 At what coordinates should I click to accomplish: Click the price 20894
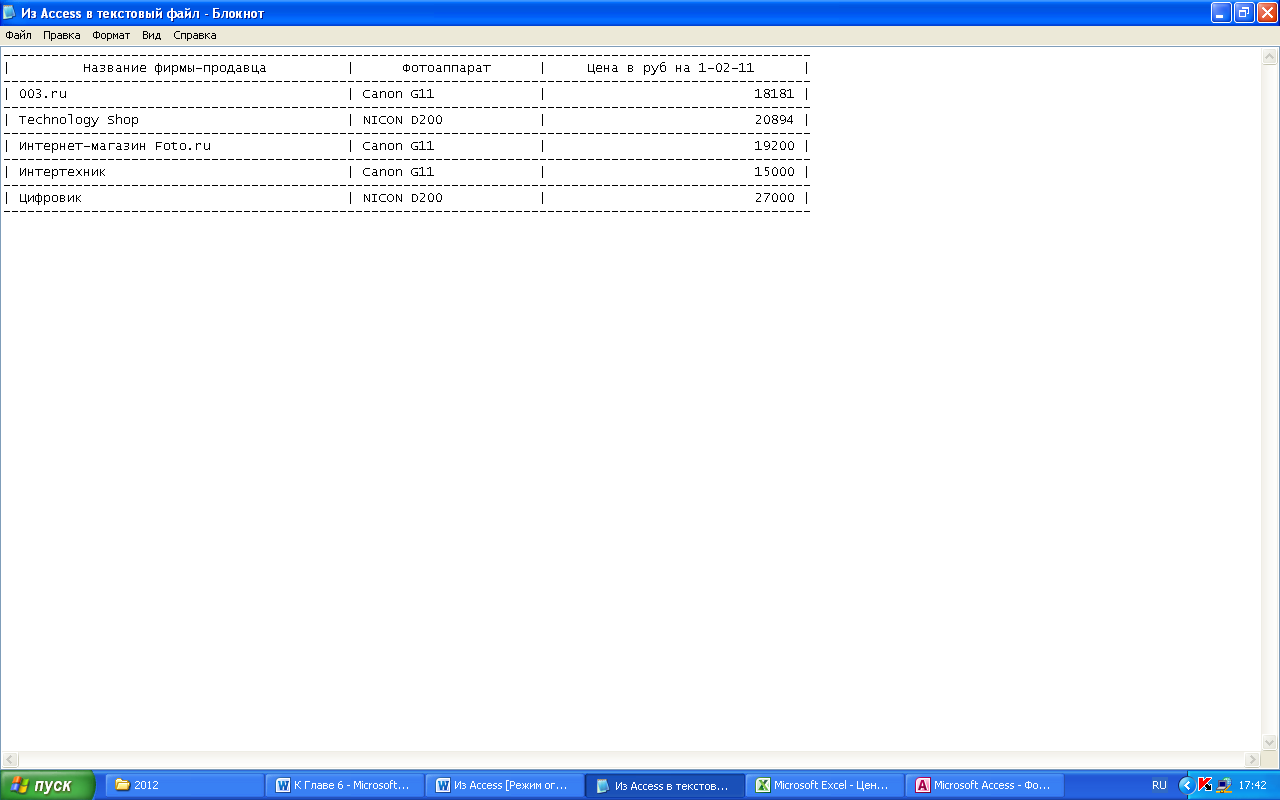(x=774, y=120)
